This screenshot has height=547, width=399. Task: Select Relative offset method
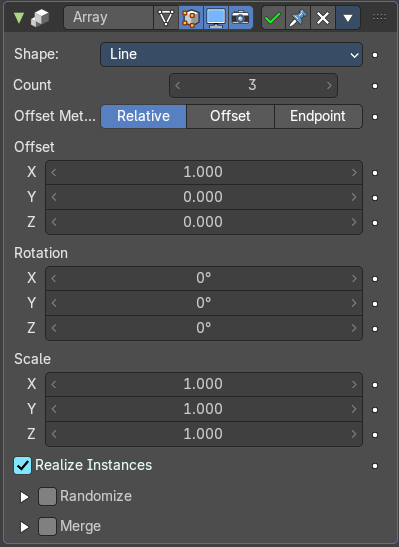(143, 116)
